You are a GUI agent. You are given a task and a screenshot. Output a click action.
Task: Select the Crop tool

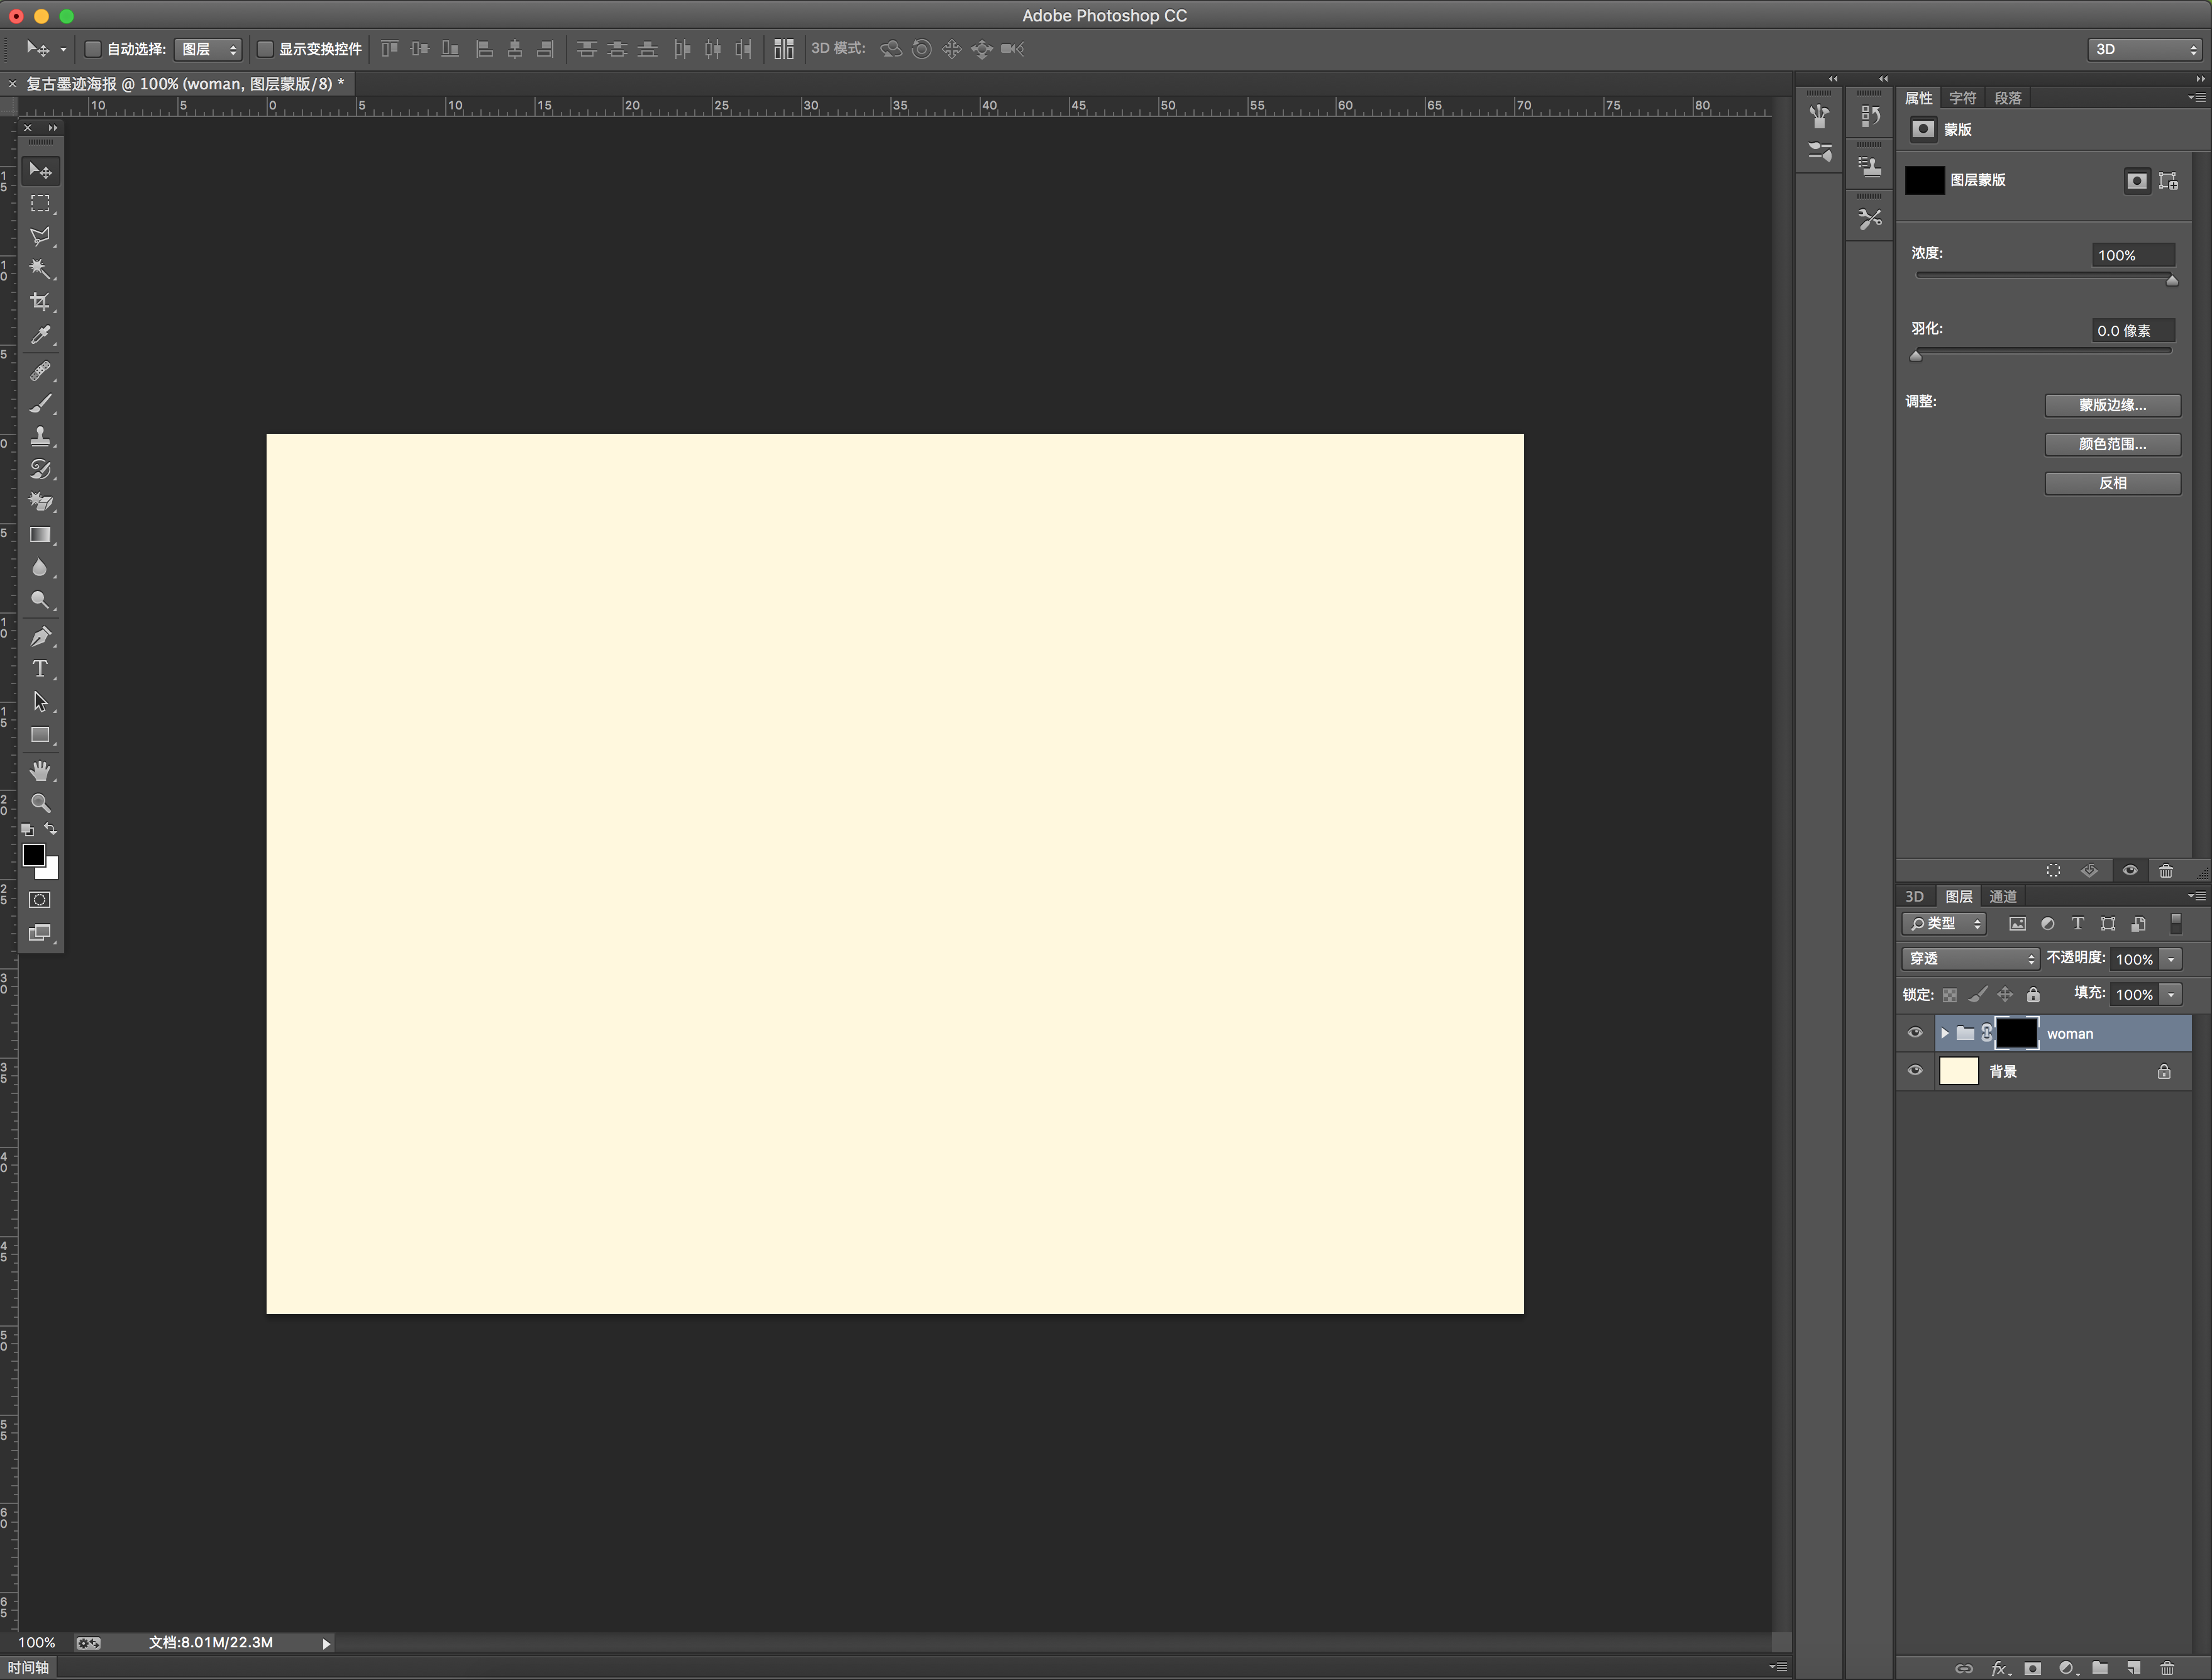coord(40,302)
